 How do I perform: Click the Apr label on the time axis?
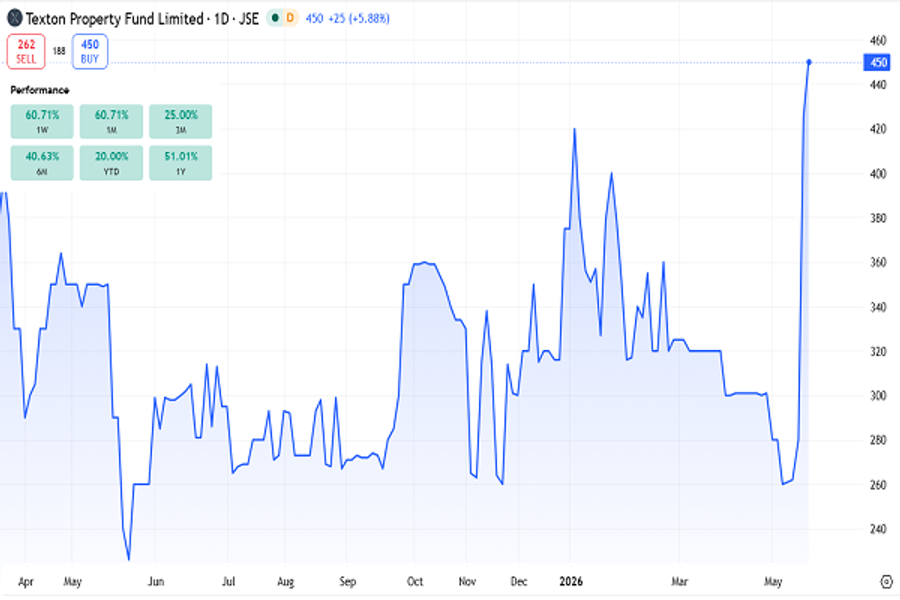coord(26,582)
